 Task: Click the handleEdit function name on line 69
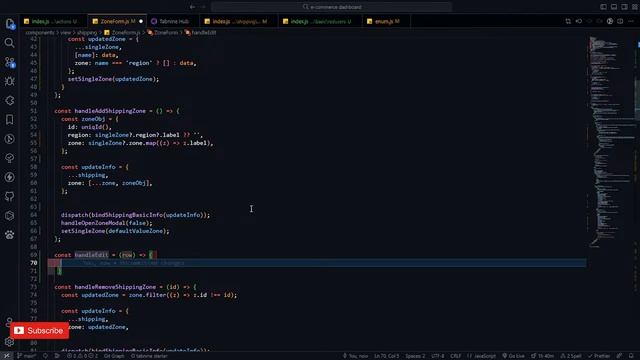tap(91, 255)
